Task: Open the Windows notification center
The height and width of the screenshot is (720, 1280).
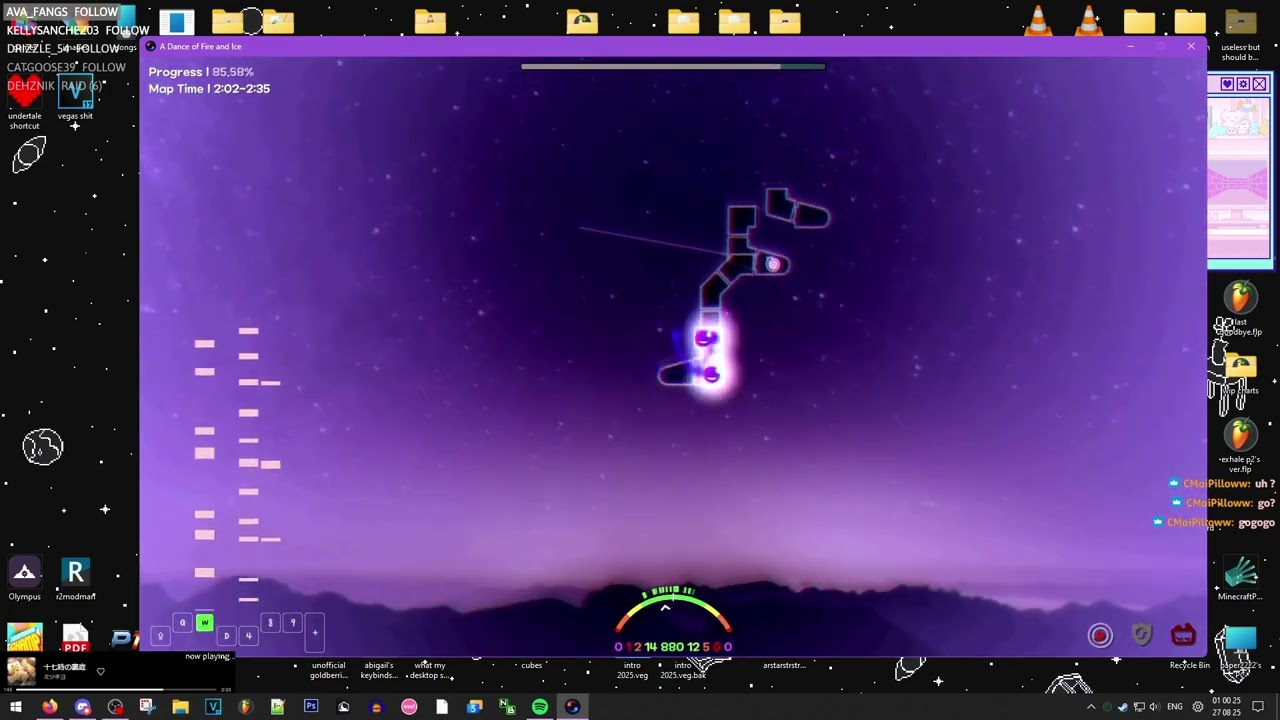Action: pos(1259,707)
